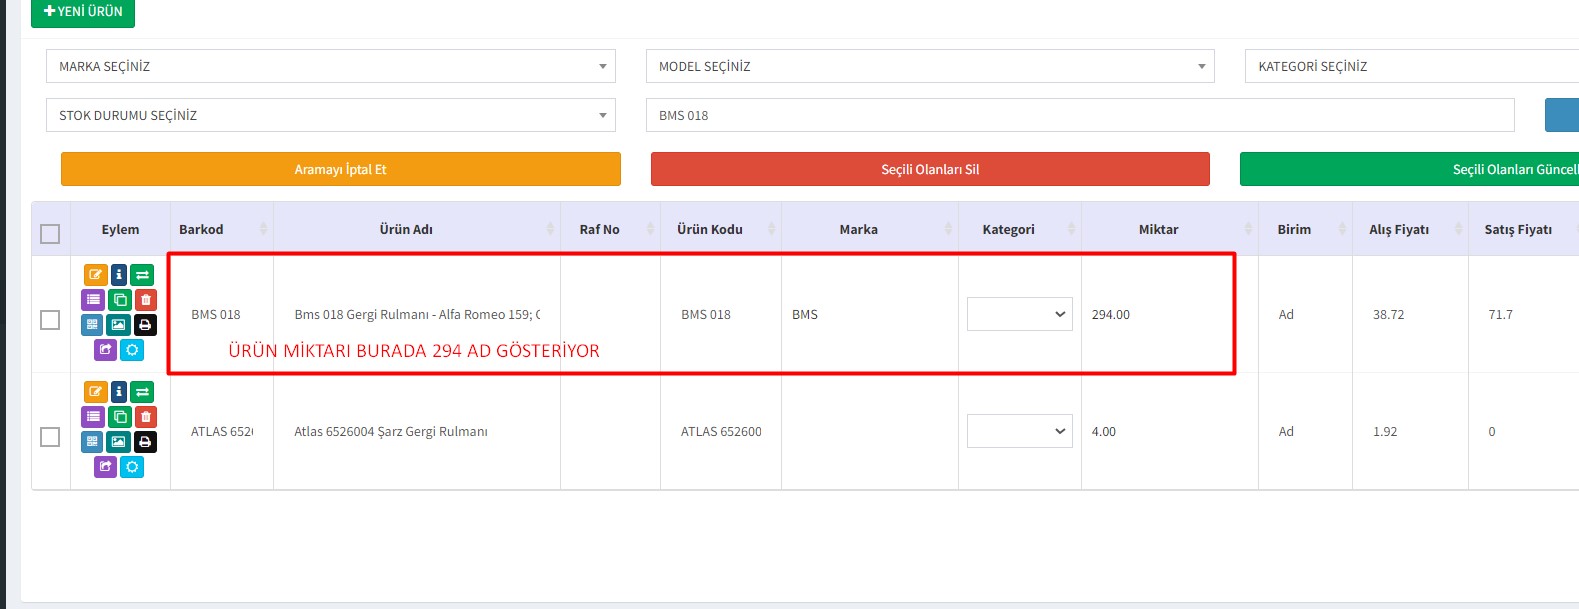Open the info icon for BMS 018
Image resolution: width=1579 pixels, height=609 pixels.
(x=119, y=275)
